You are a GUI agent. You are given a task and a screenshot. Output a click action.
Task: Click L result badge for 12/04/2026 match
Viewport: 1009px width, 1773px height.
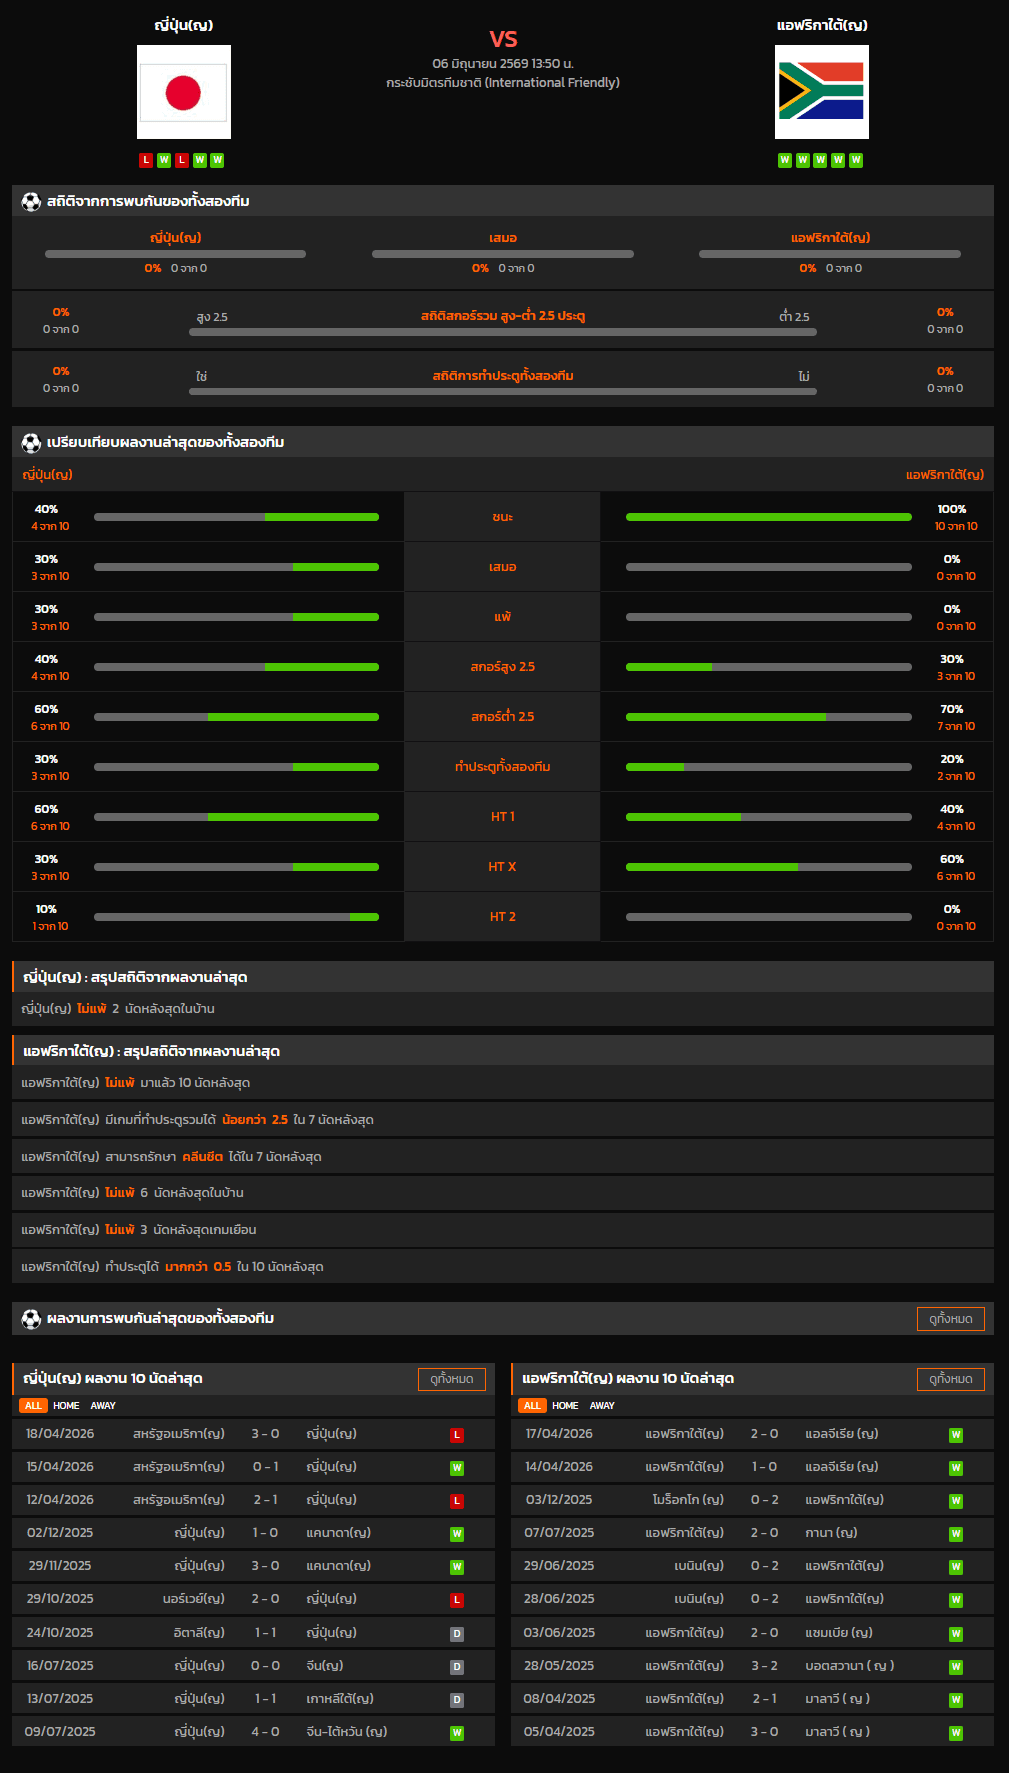(457, 1501)
